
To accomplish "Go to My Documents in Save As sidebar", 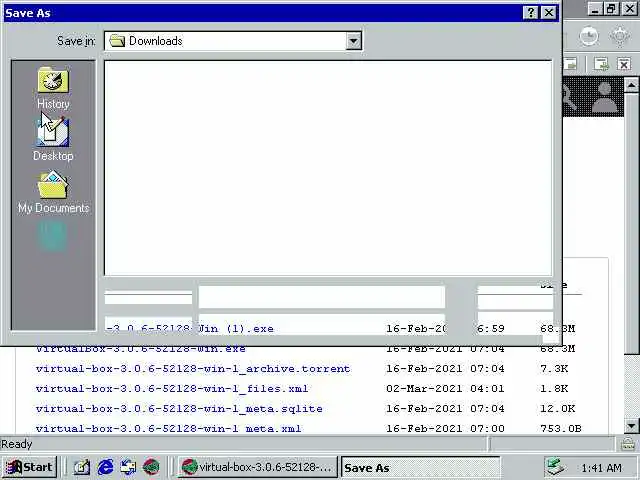I will (x=53, y=192).
